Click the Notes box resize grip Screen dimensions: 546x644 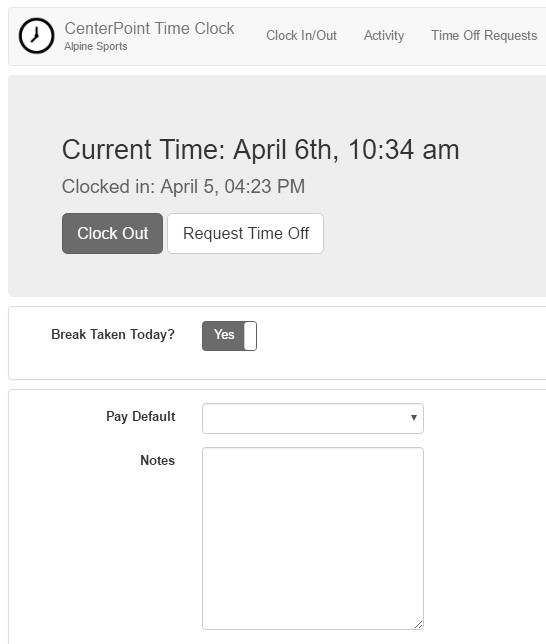tap(418, 625)
